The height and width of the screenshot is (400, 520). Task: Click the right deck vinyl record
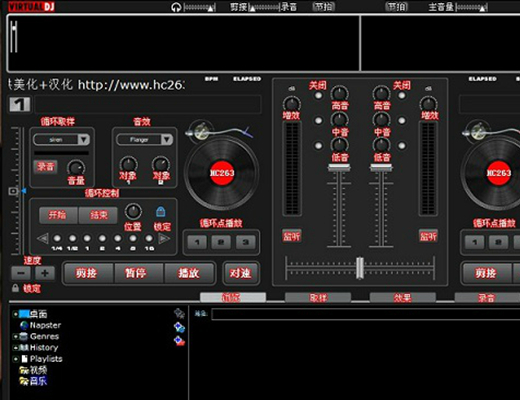coord(499,173)
